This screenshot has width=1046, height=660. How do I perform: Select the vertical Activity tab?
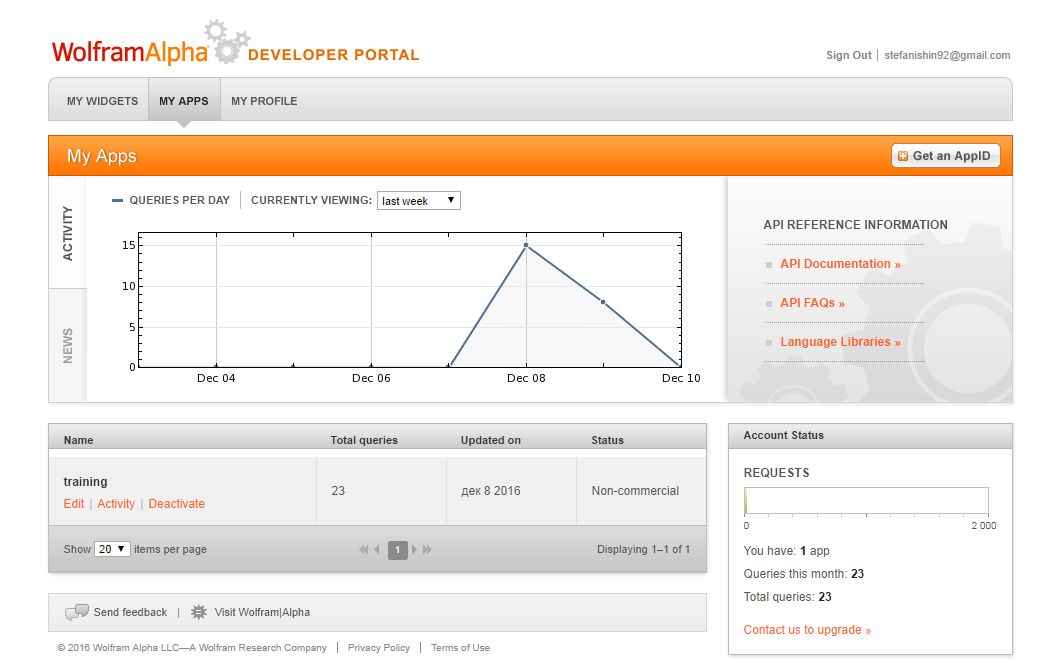pyautogui.click(x=67, y=233)
